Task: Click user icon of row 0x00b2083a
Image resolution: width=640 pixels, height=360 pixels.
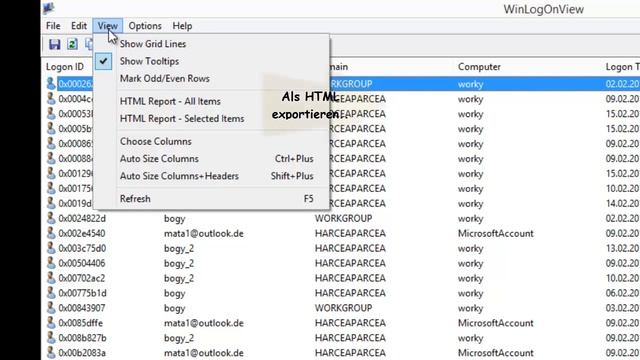Action: (x=51, y=352)
